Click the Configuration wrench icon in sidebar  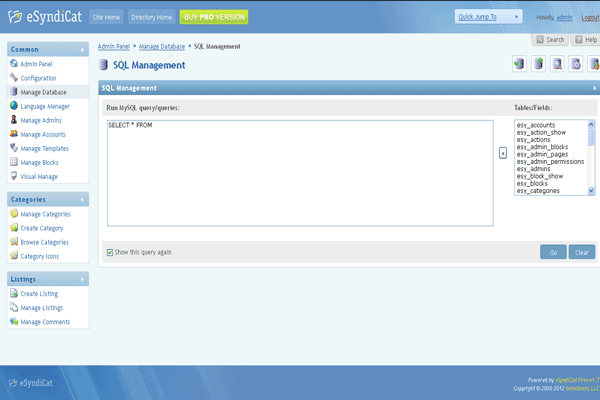pos(13,78)
